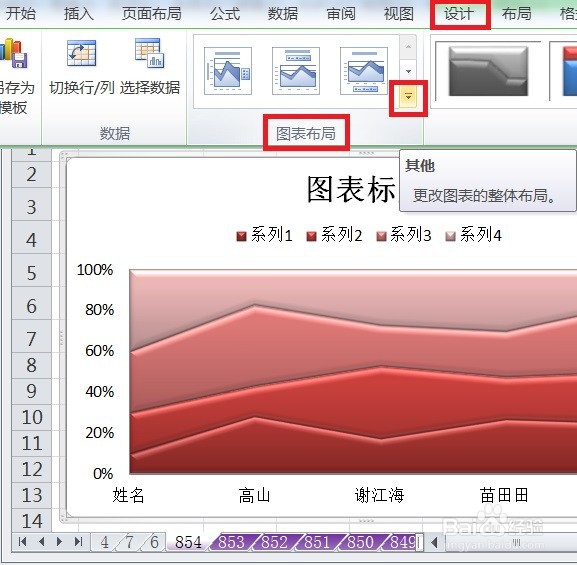Apply third chart layout with bottom legend

(364, 71)
